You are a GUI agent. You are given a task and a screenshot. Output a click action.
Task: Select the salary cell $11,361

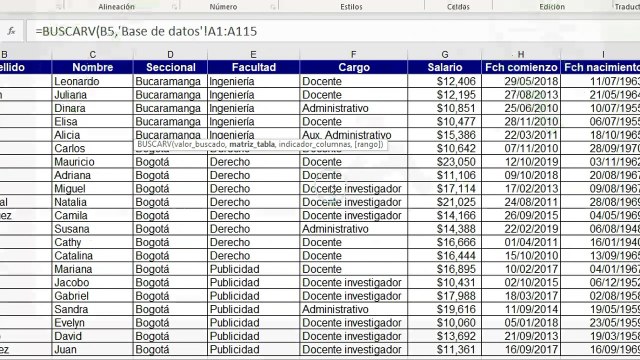pos(444,349)
